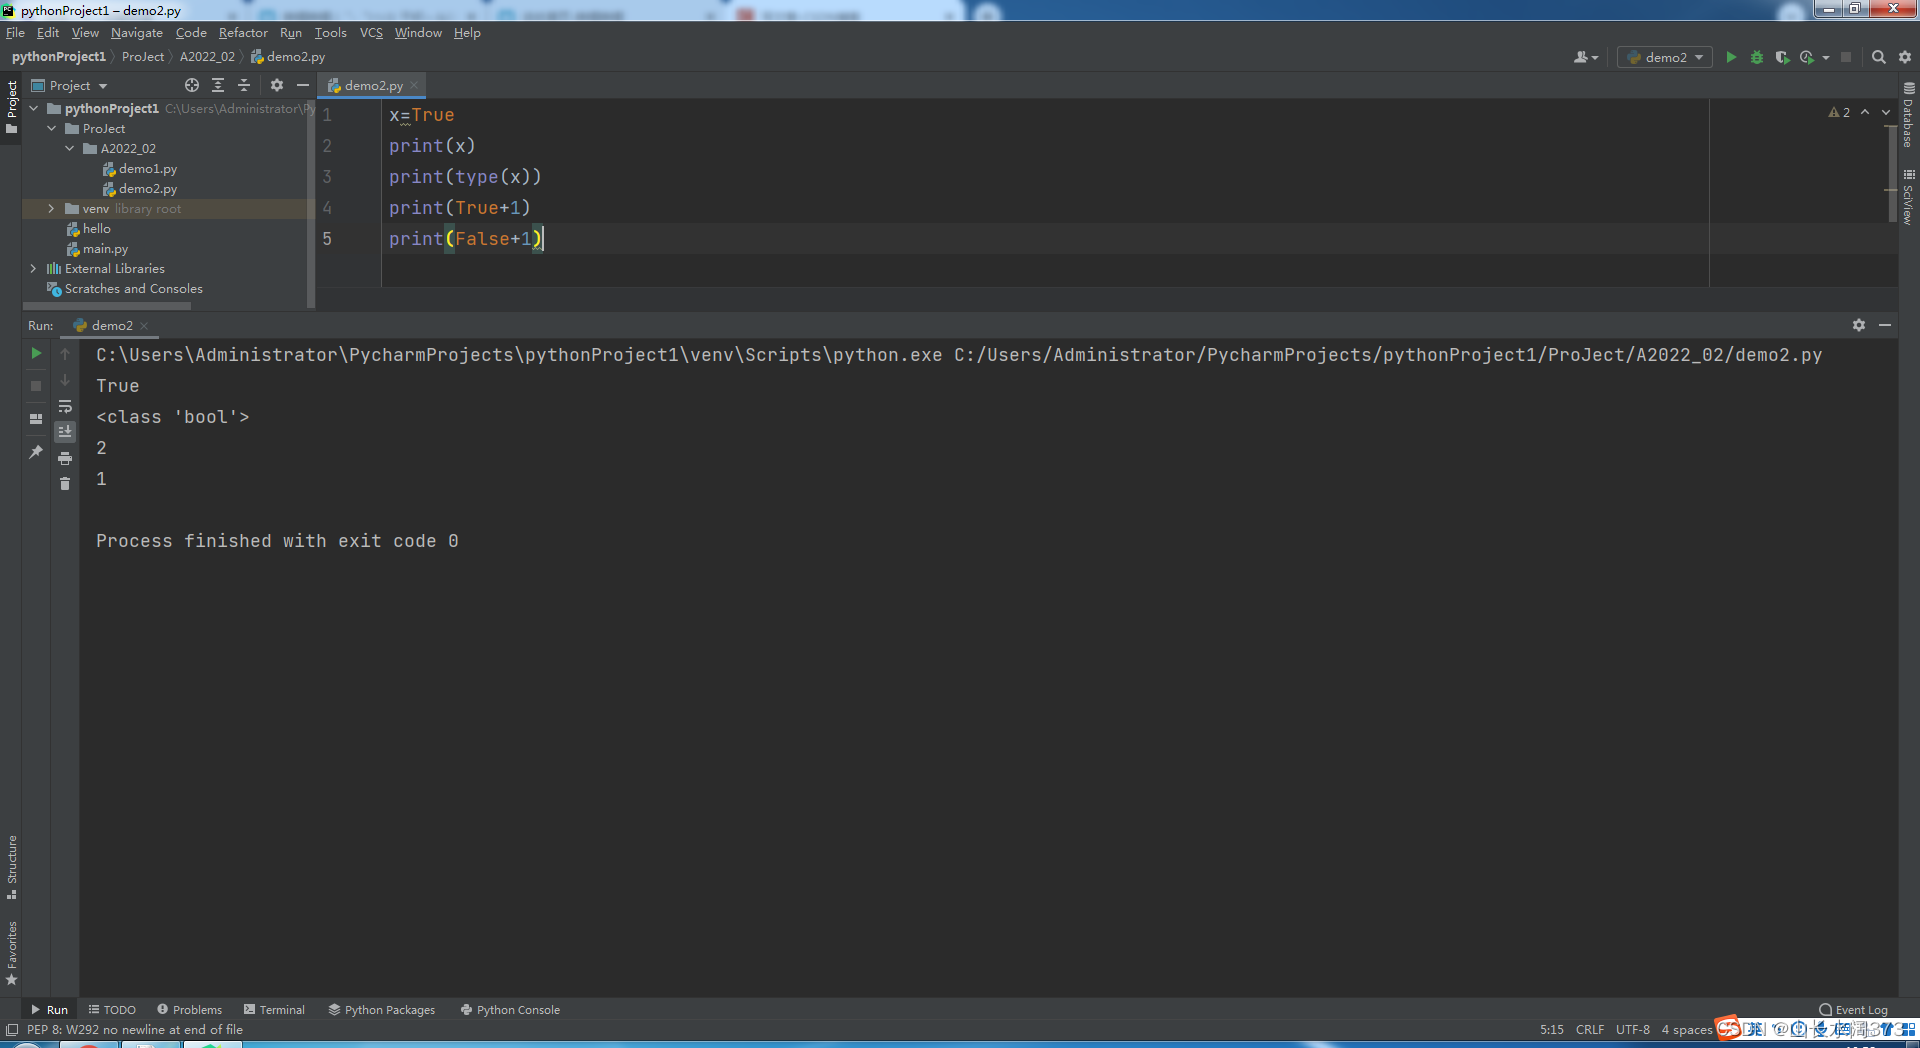
Task: Start debugging with the bug icon
Action: point(1757,57)
